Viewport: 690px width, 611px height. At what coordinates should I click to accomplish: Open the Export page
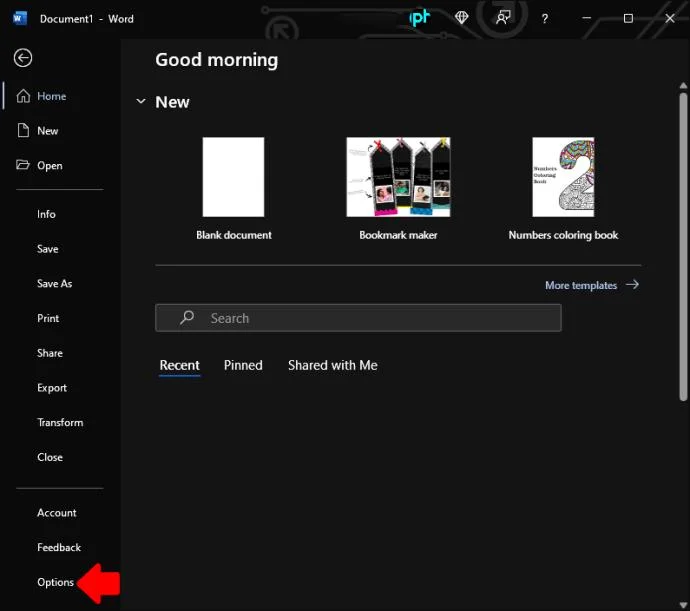[x=52, y=388]
